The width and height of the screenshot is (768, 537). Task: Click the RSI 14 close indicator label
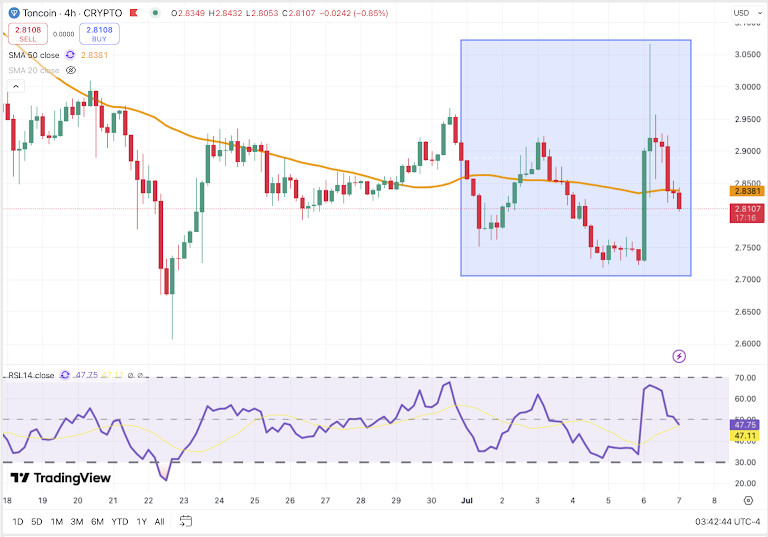(x=31, y=375)
